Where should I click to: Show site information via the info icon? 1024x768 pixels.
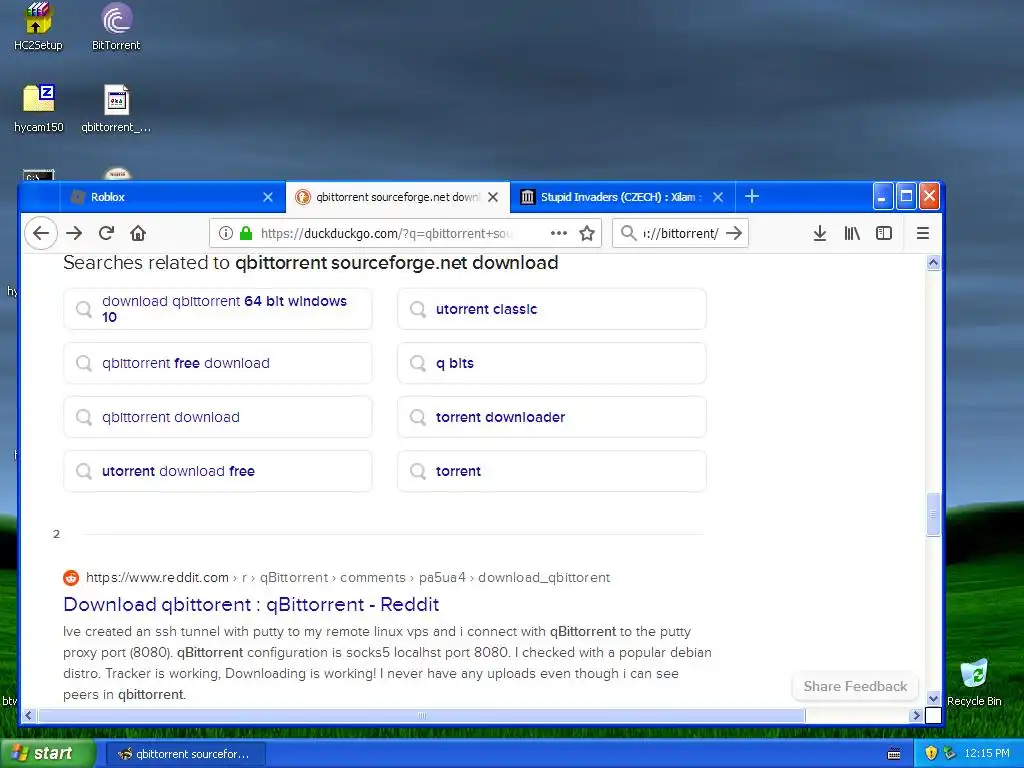point(225,233)
